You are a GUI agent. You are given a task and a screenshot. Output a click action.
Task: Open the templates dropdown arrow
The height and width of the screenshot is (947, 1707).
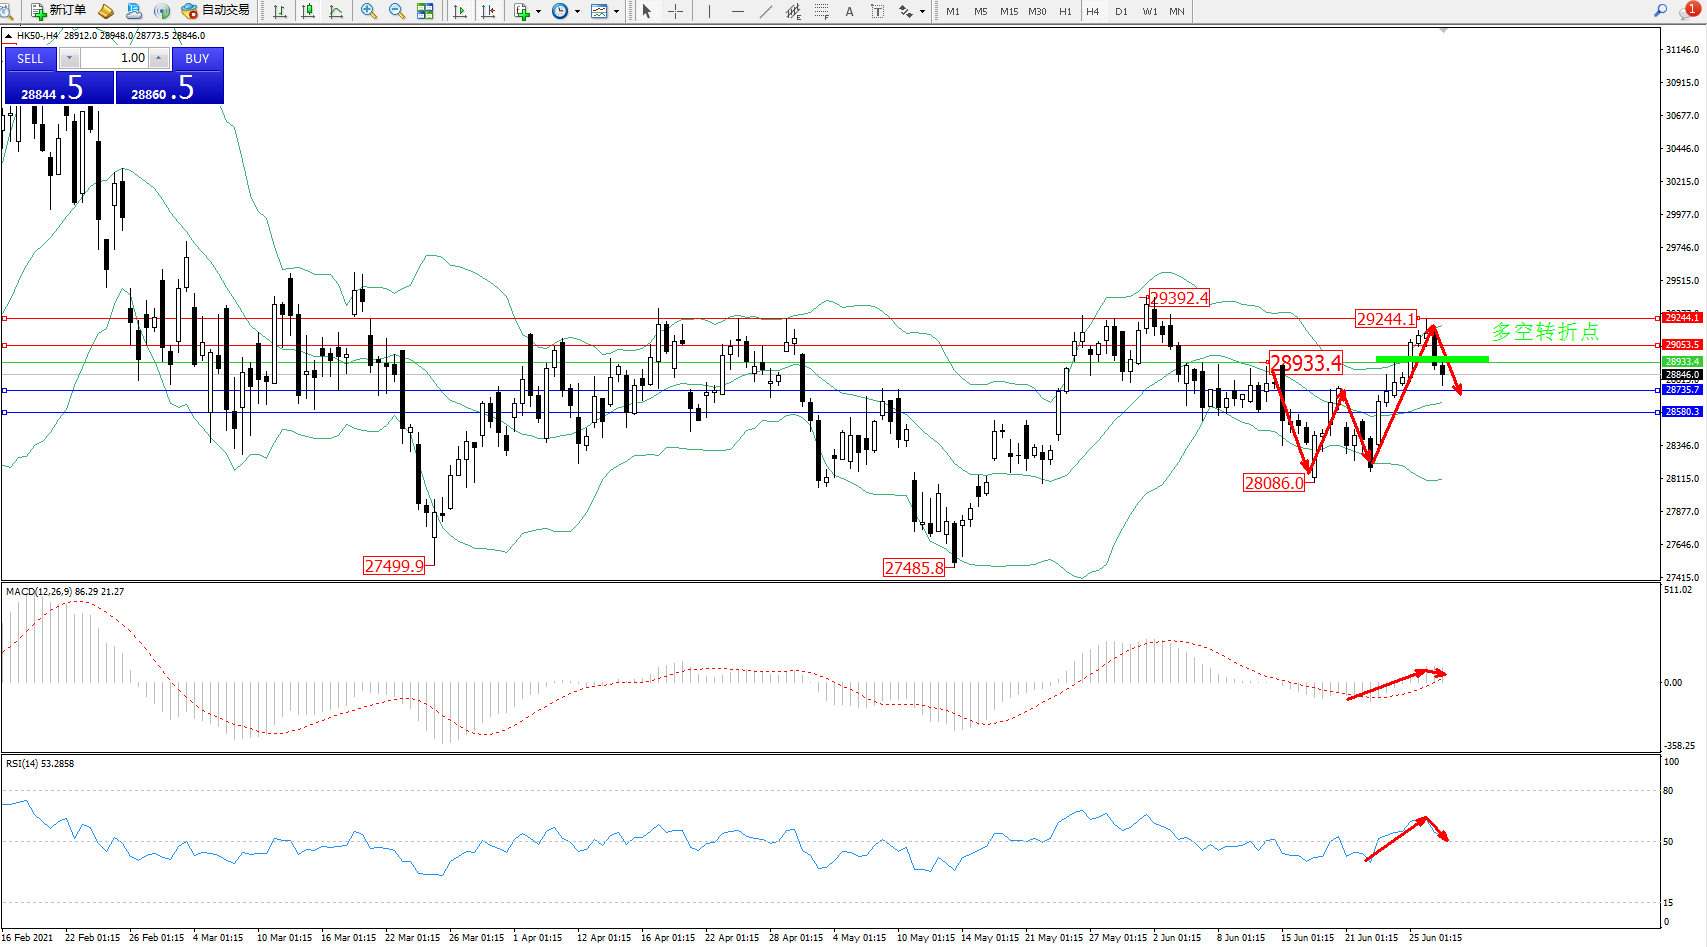(x=616, y=12)
